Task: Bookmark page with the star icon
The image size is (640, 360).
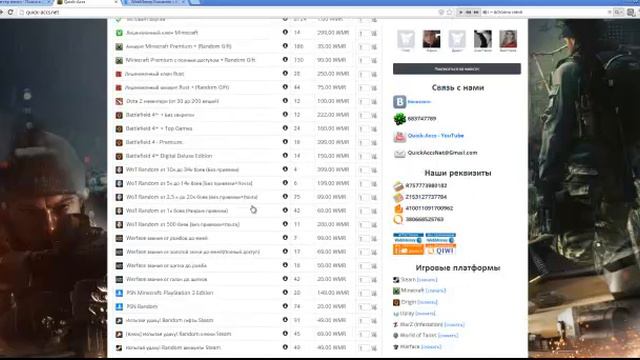Action: pos(449,12)
